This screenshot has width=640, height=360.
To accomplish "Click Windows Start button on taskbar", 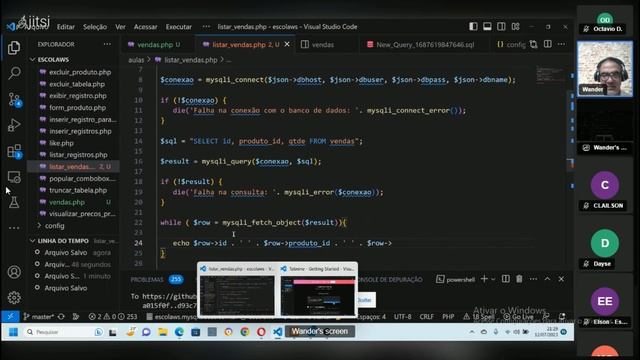I will pos(13,332).
